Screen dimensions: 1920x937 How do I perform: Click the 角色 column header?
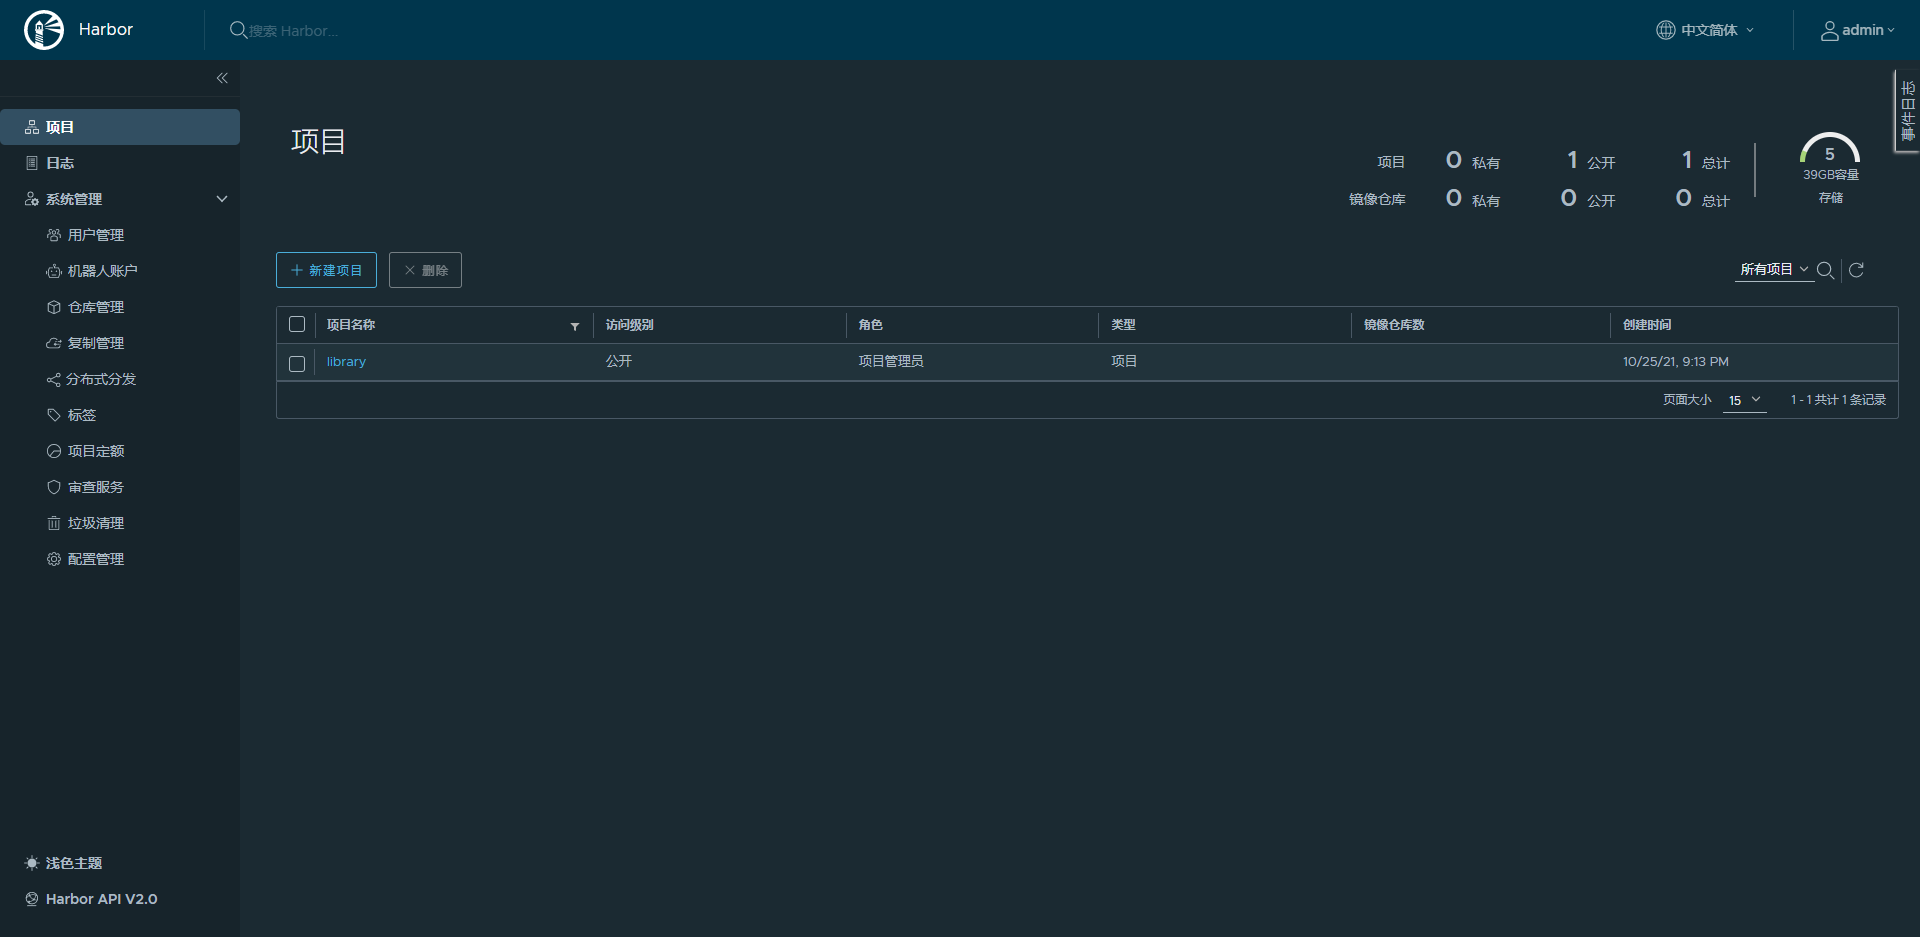tap(870, 325)
